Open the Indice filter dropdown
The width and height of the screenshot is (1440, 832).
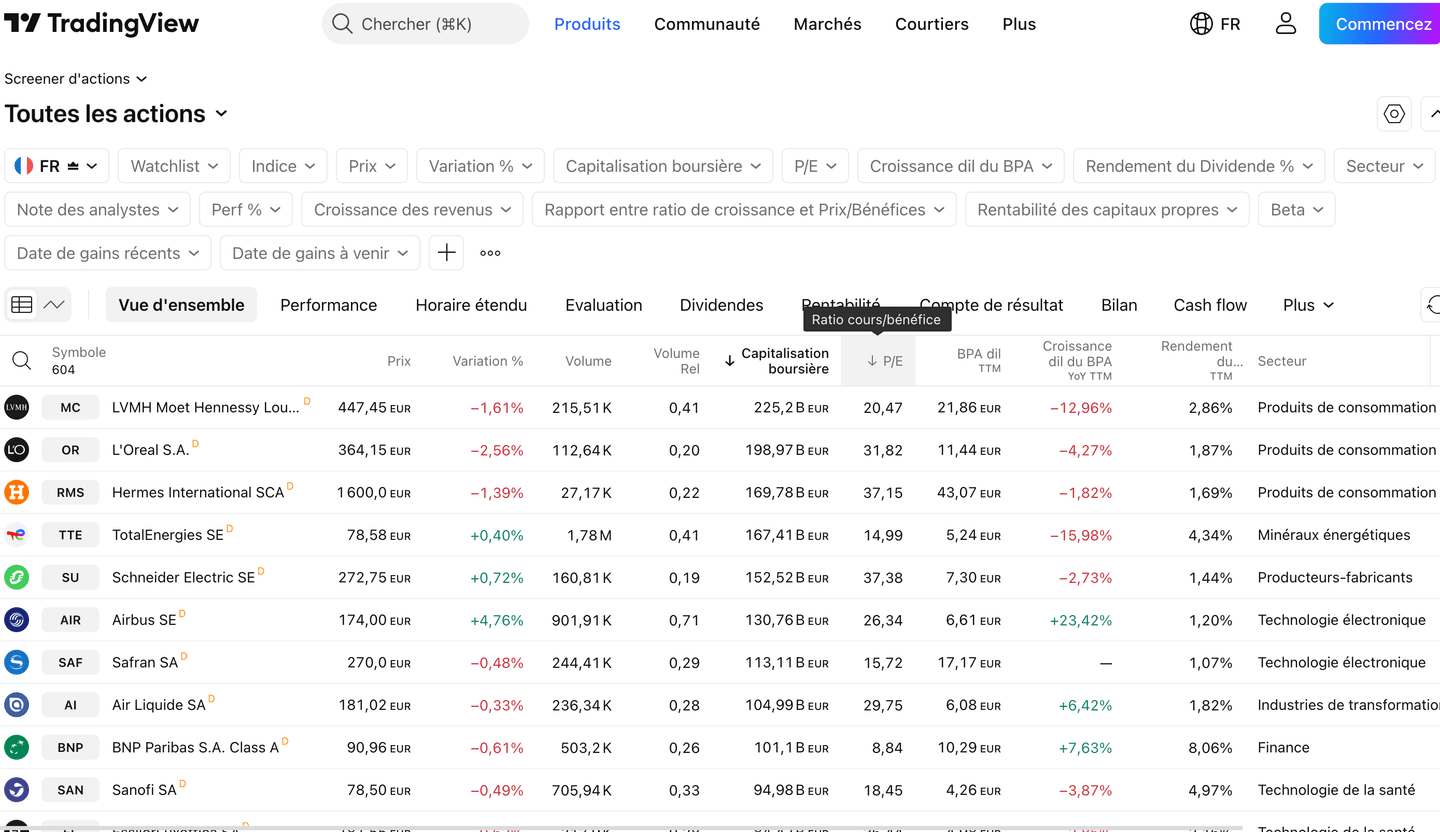tap(283, 166)
